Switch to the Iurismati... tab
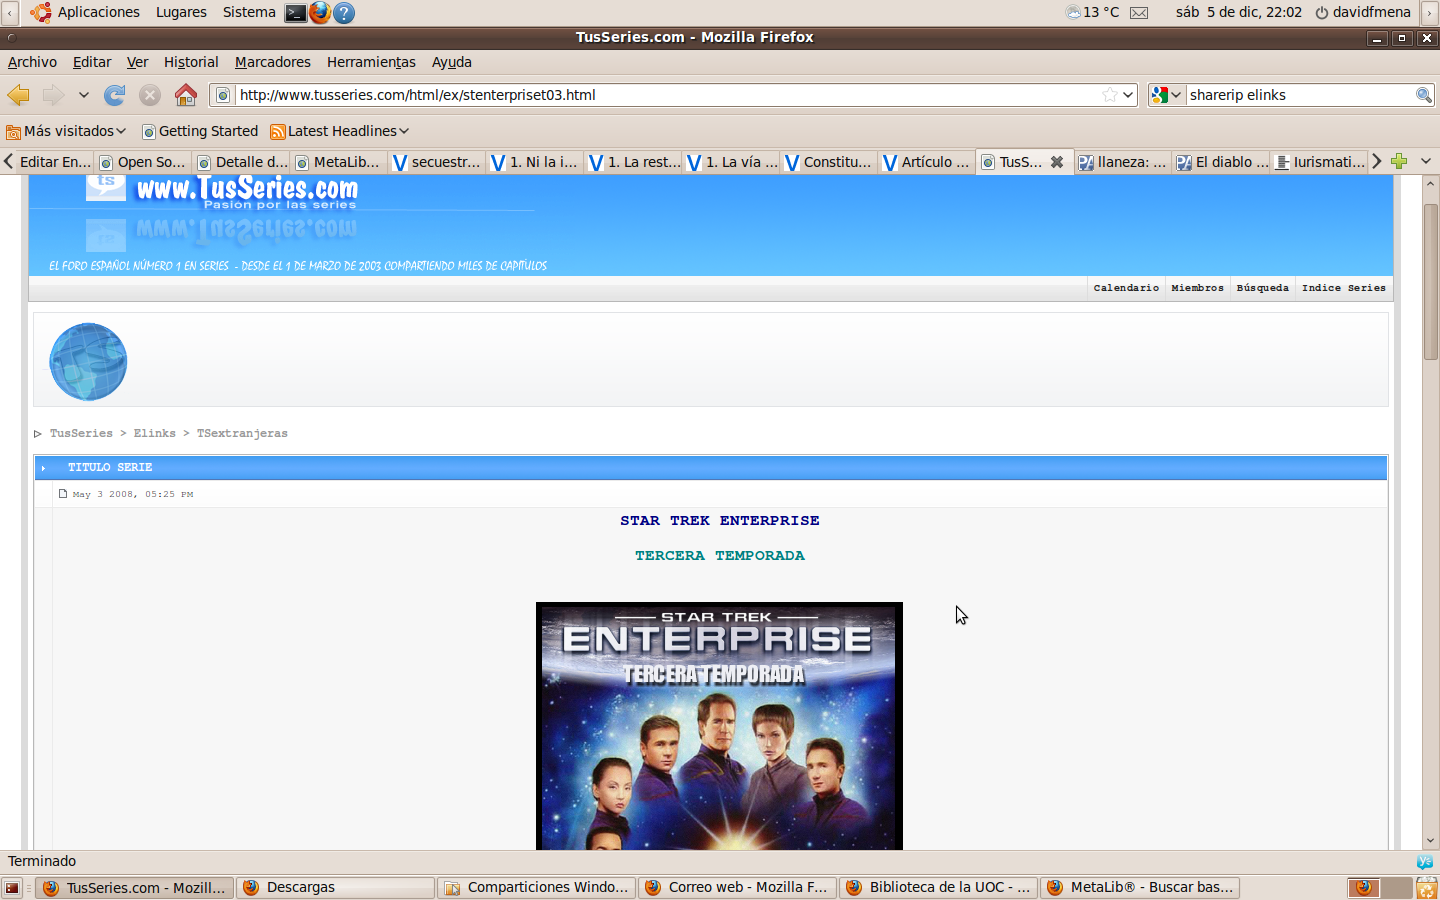The height and width of the screenshot is (900, 1440). tap(1319, 162)
